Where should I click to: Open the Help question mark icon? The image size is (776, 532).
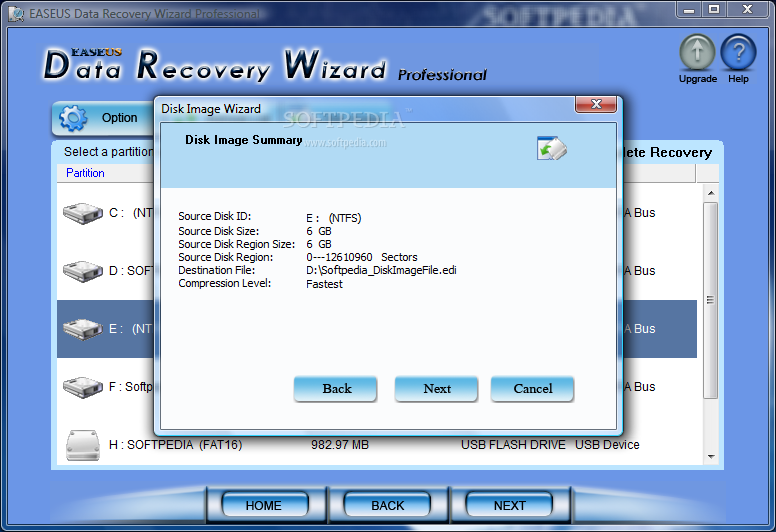738,51
